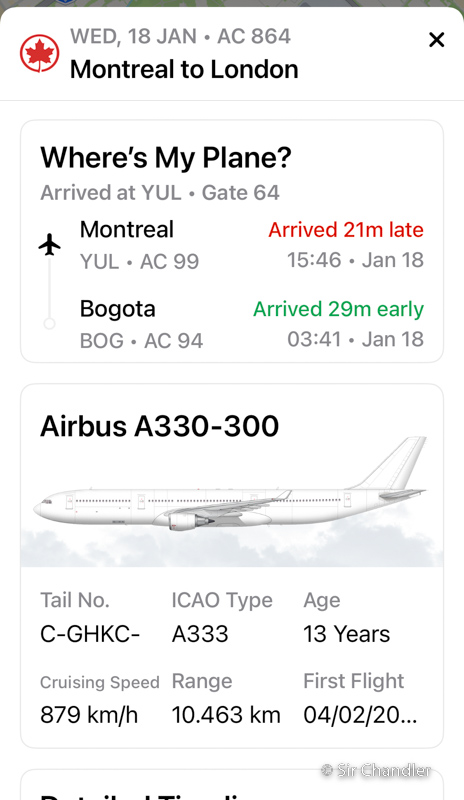Tap the Arrived 29m early status

tap(338, 309)
